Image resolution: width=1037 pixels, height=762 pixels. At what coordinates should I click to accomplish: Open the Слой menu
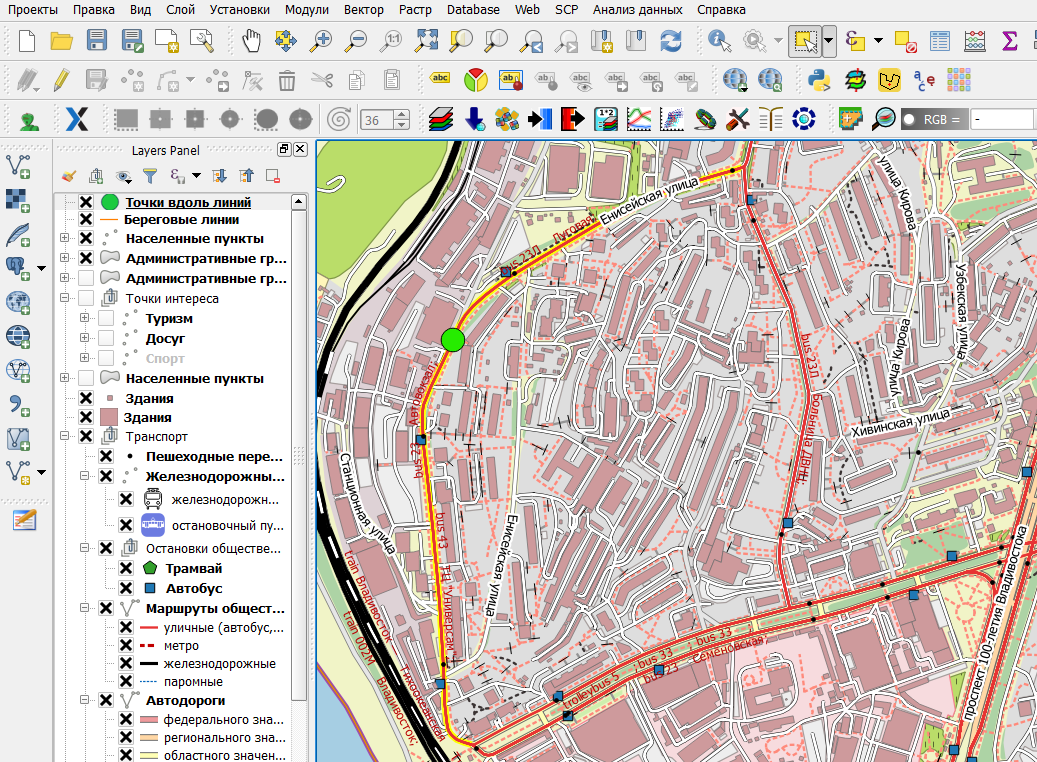[x=181, y=10]
